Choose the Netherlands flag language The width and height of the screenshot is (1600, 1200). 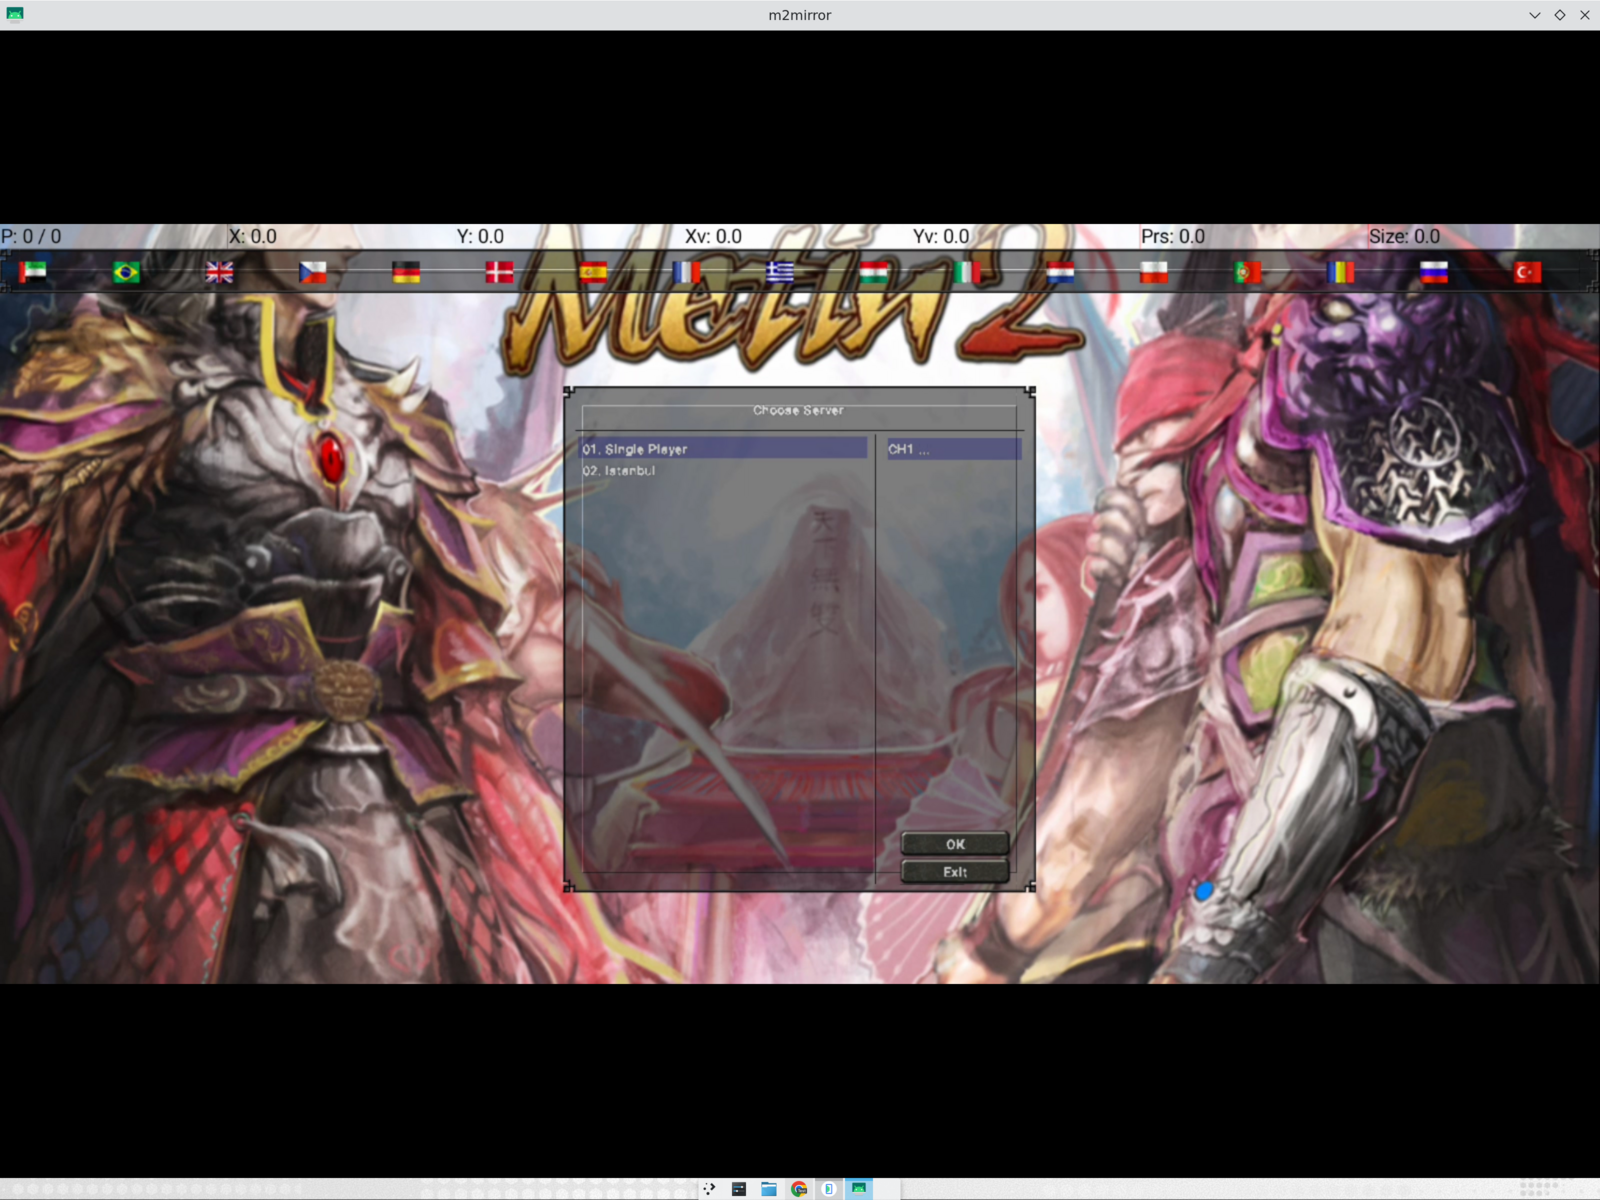(x=1061, y=272)
